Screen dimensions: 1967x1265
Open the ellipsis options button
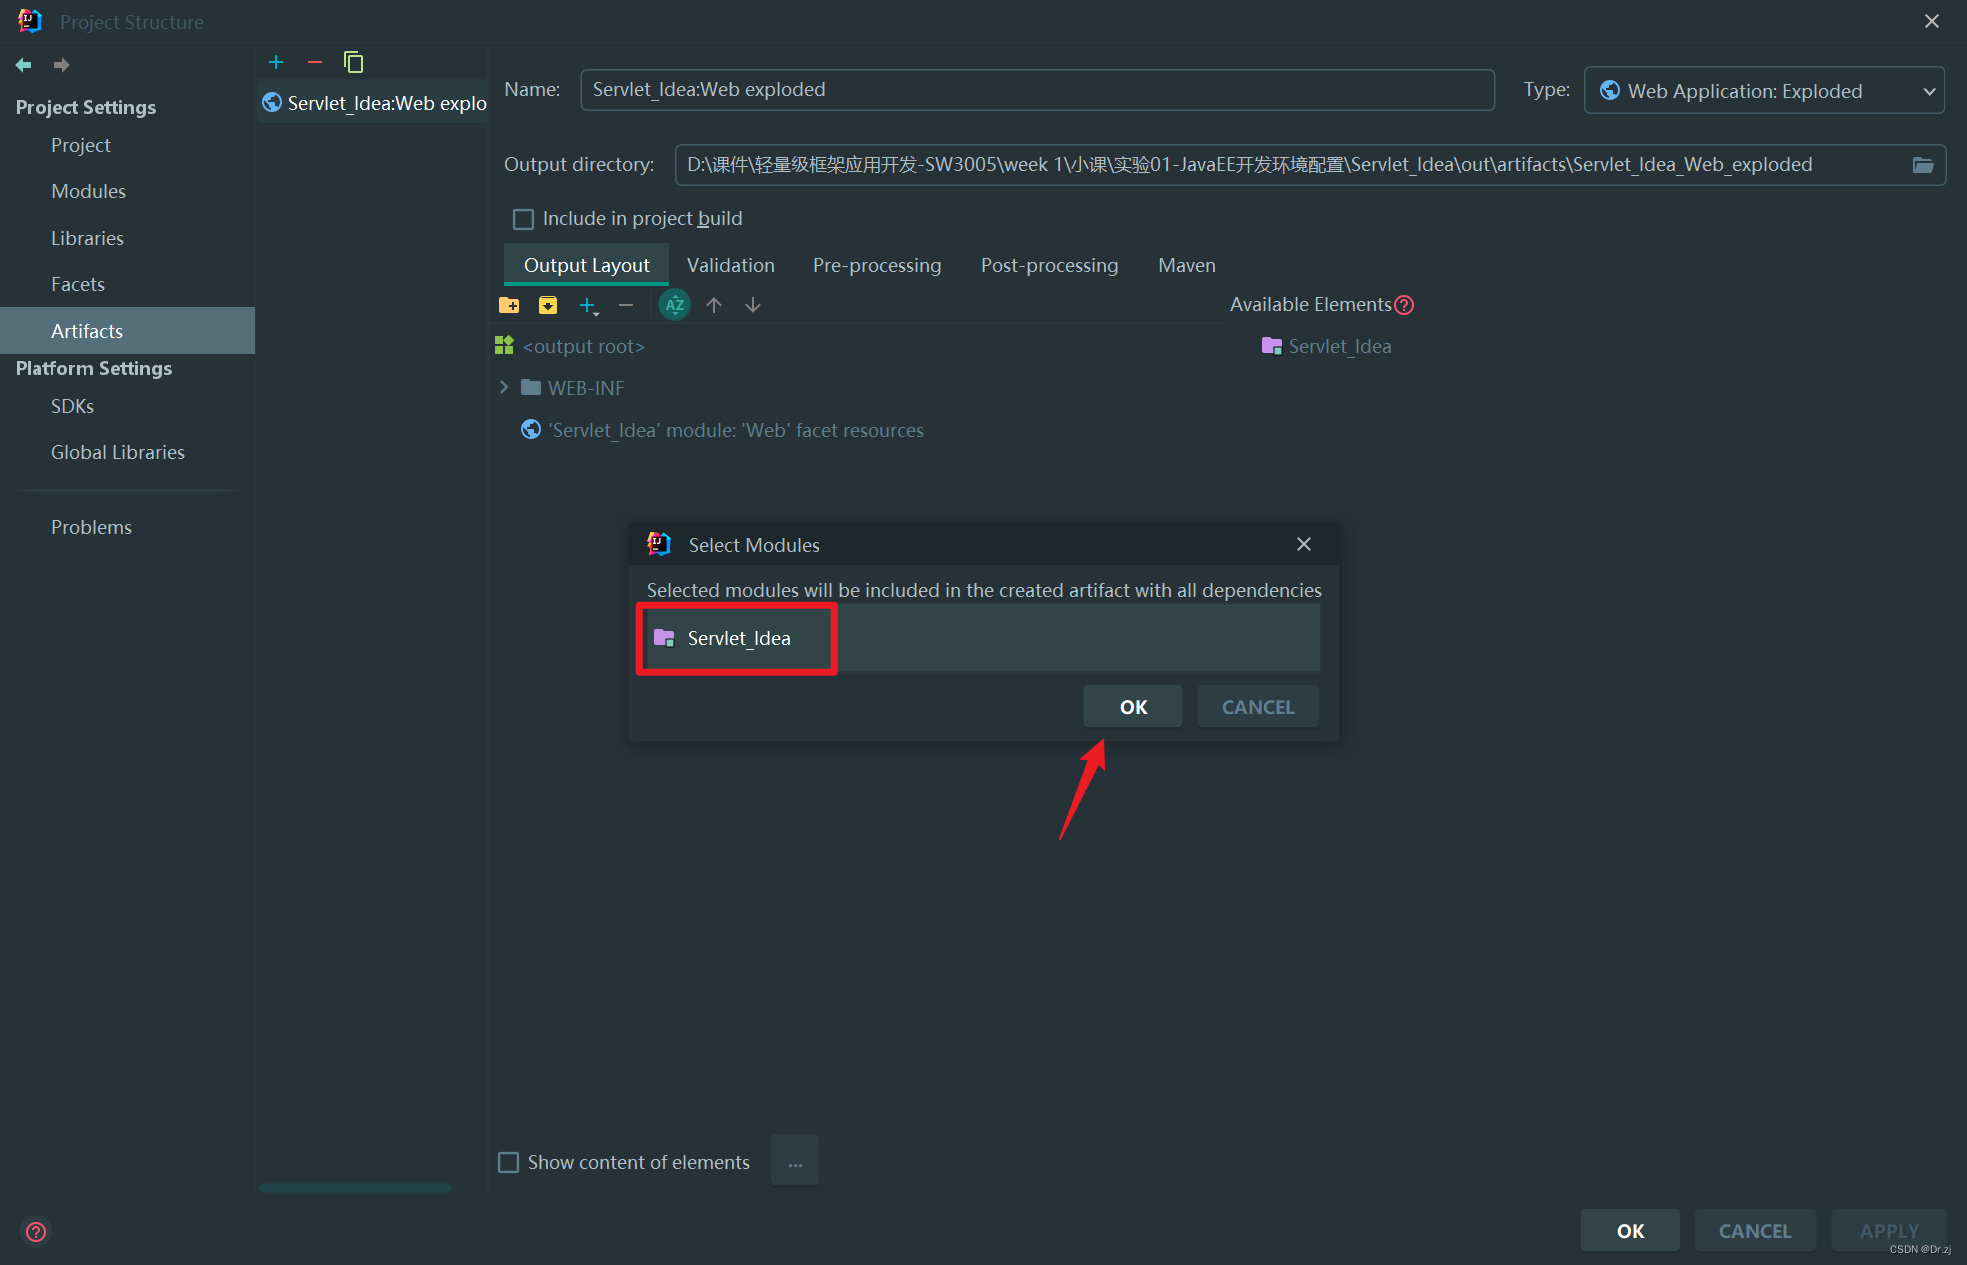pyautogui.click(x=795, y=1162)
